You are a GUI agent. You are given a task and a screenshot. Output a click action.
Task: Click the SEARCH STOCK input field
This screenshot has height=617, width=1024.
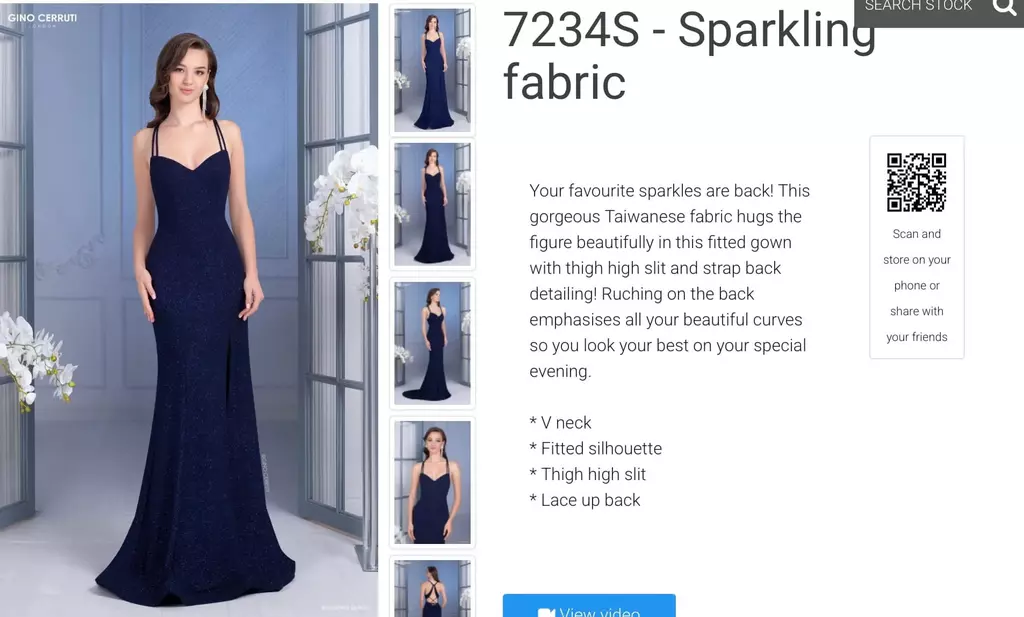click(x=920, y=7)
